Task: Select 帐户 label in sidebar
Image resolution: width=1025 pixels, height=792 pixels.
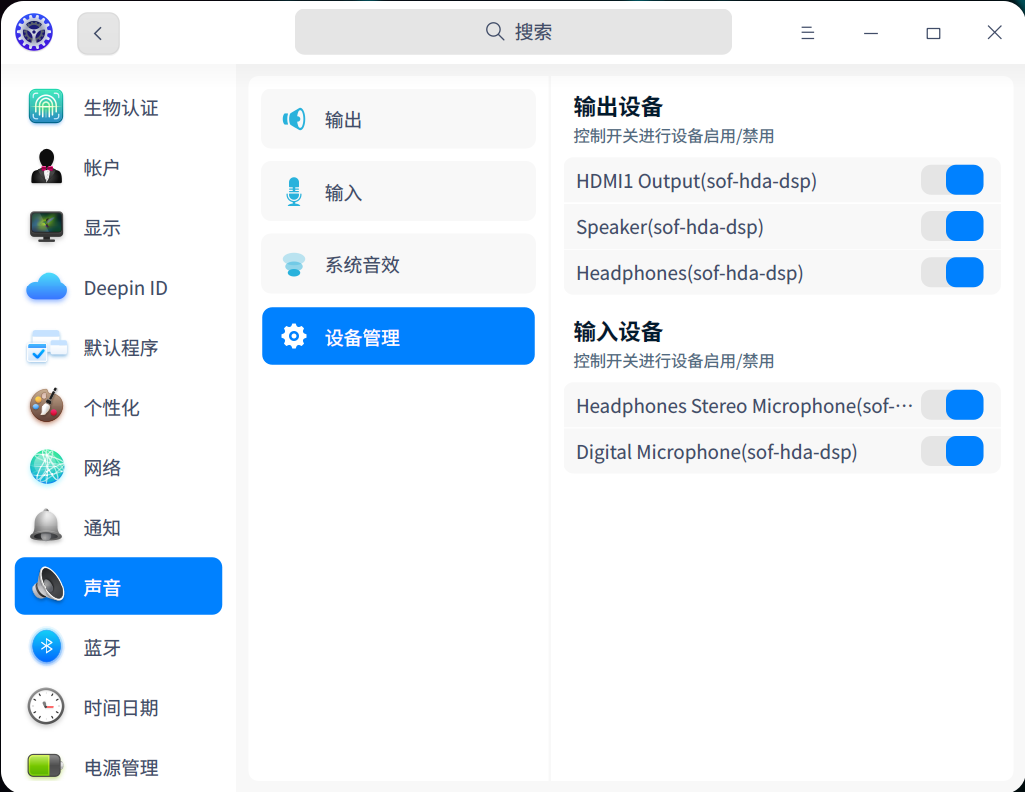Action: coord(102,168)
